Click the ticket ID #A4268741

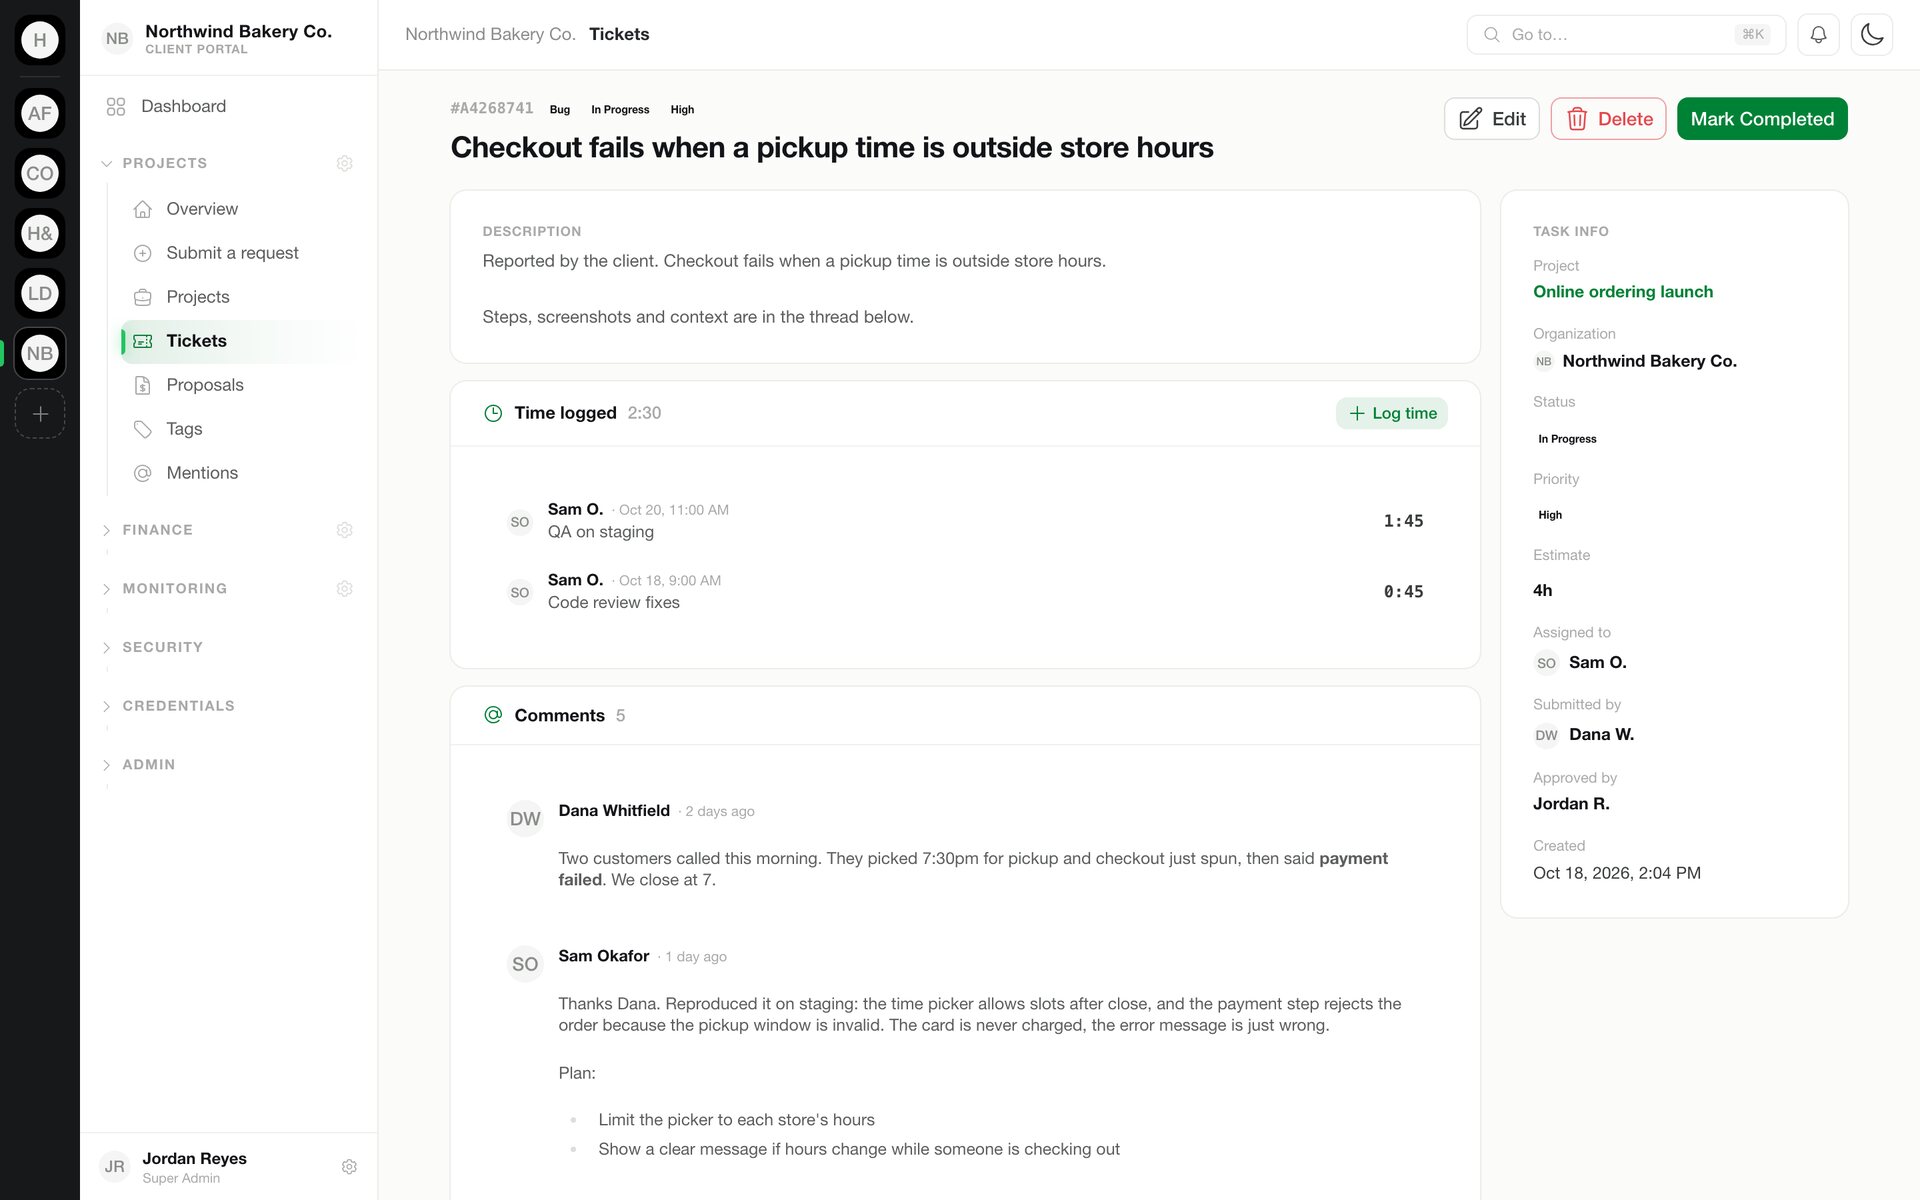pos(492,109)
